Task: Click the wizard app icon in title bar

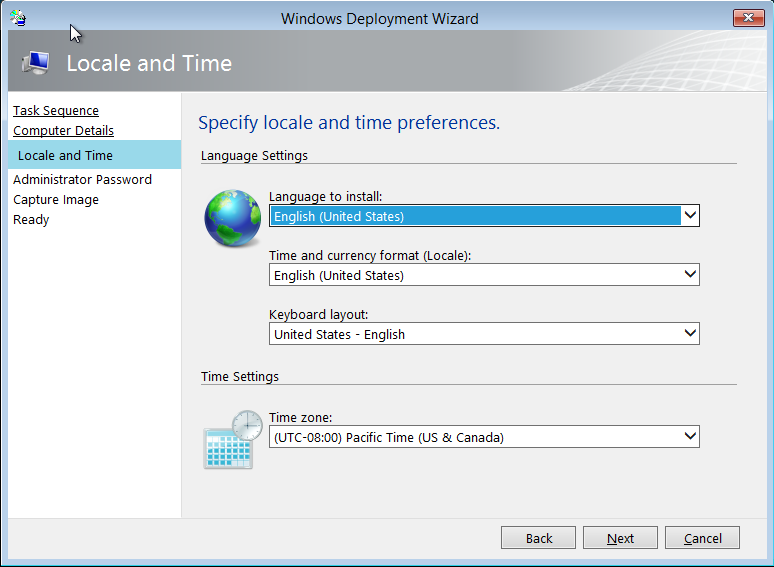Action: tap(18, 18)
